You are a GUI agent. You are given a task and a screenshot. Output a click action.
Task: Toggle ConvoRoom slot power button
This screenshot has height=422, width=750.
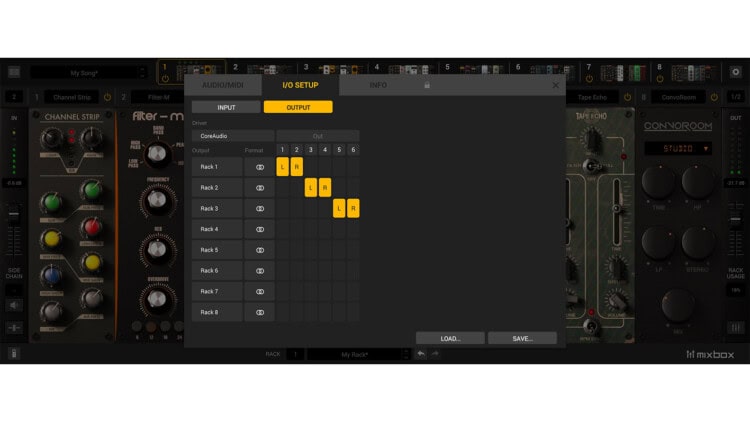[714, 97]
